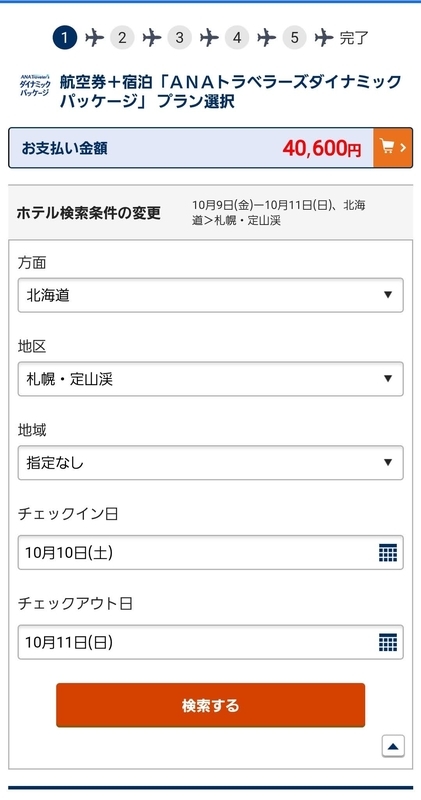Open calendar icon for check-out date

388,642
